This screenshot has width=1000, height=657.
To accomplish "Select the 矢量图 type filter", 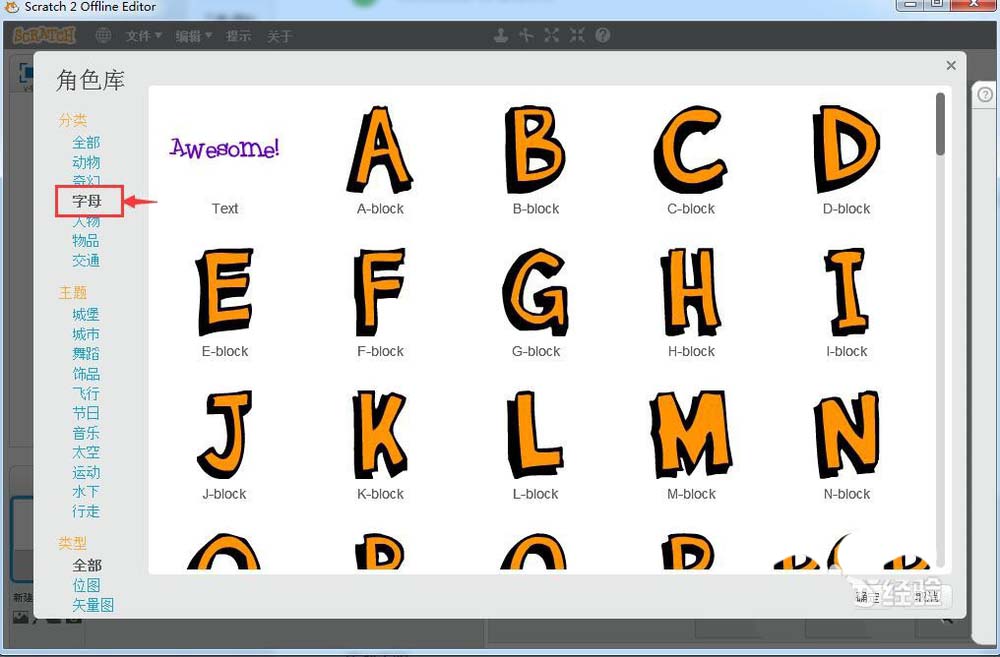I will (x=93, y=604).
